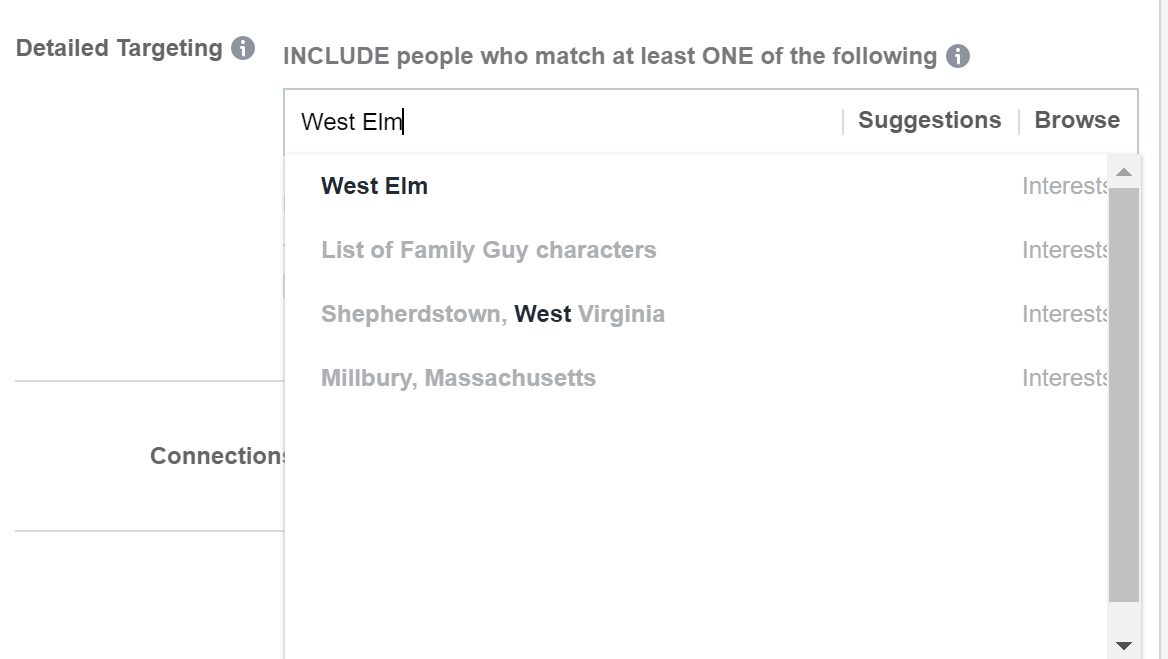Screen dimensions: 1168x659
Task: Click the Interests tag beside Family Guy characters
Action: click(1065, 250)
